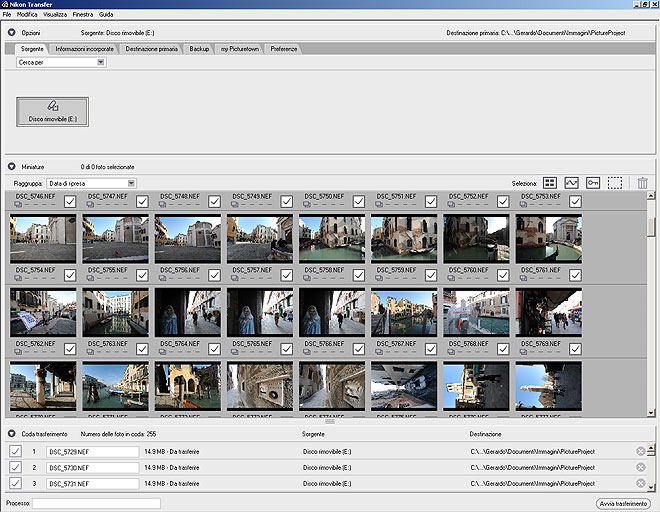The height and width of the screenshot is (512, 660).
Task: Open the Guida menu
Action: 106,14
